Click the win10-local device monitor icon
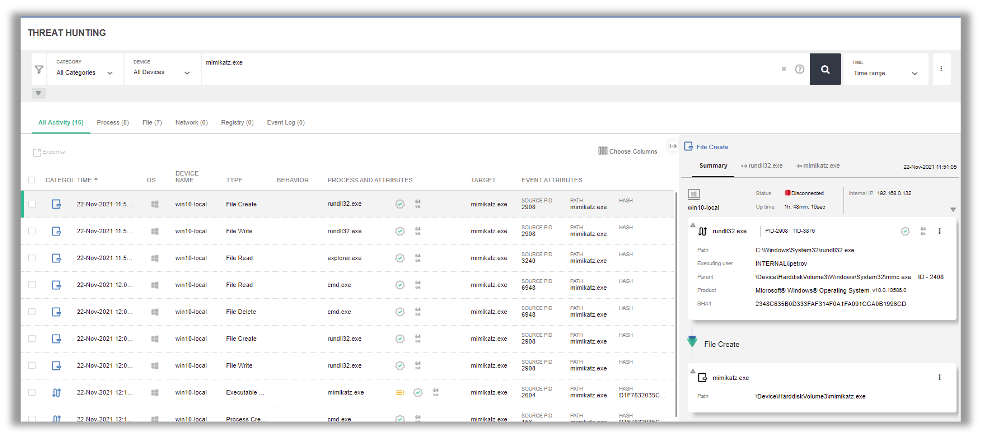The image size is (981, 437). [x=694, y=194]
